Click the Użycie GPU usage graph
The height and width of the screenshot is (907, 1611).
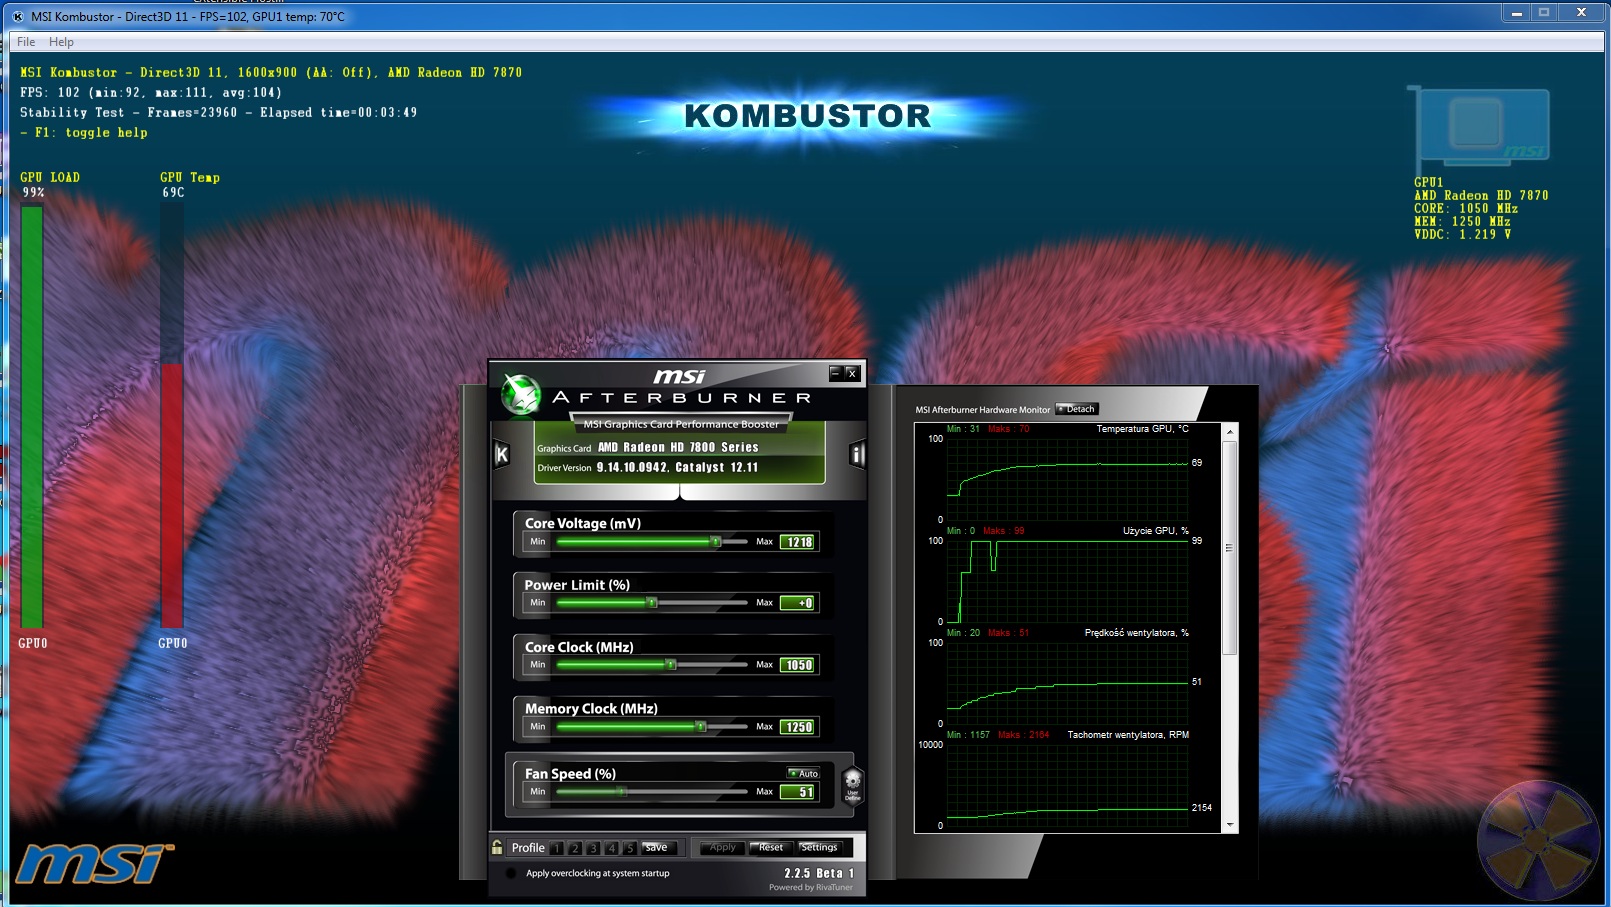click(1067, 581)
